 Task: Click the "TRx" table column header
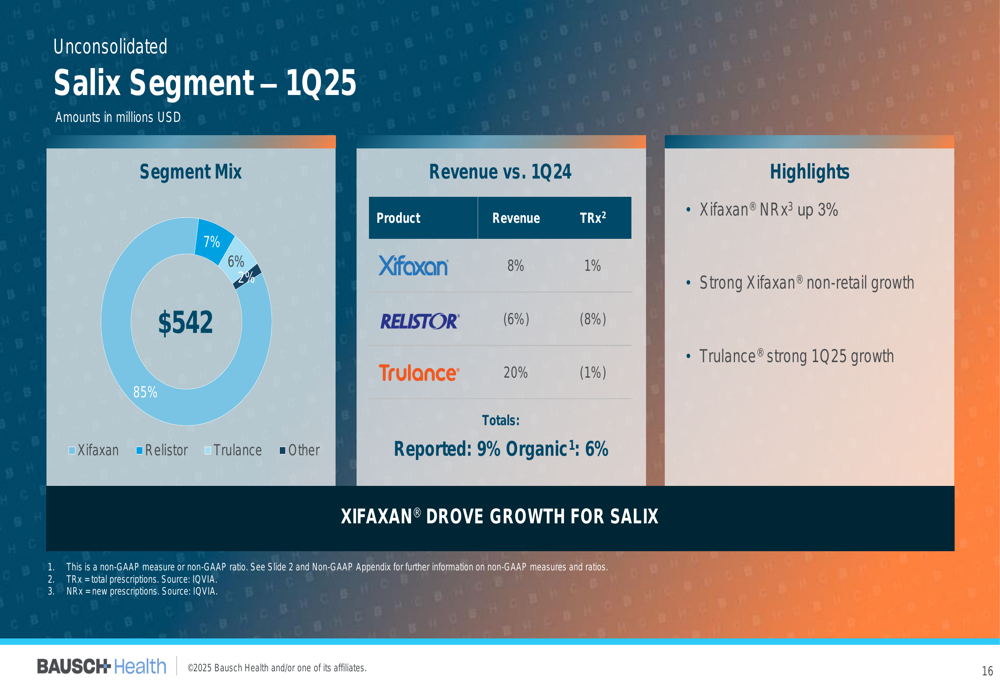(592, 217)
